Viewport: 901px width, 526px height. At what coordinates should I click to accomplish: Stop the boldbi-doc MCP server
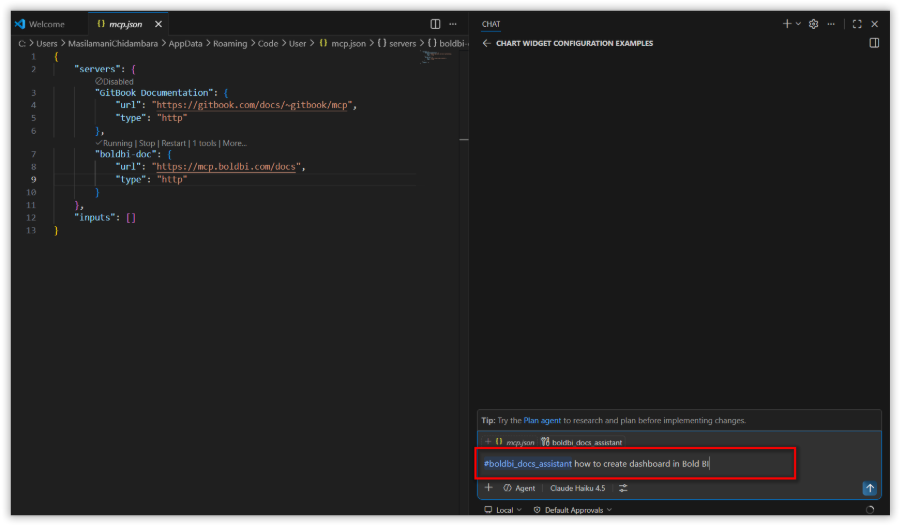tap(147, 143)
